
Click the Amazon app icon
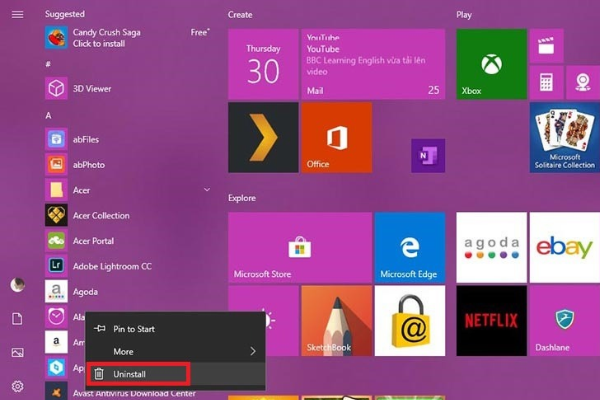point(56,342)
